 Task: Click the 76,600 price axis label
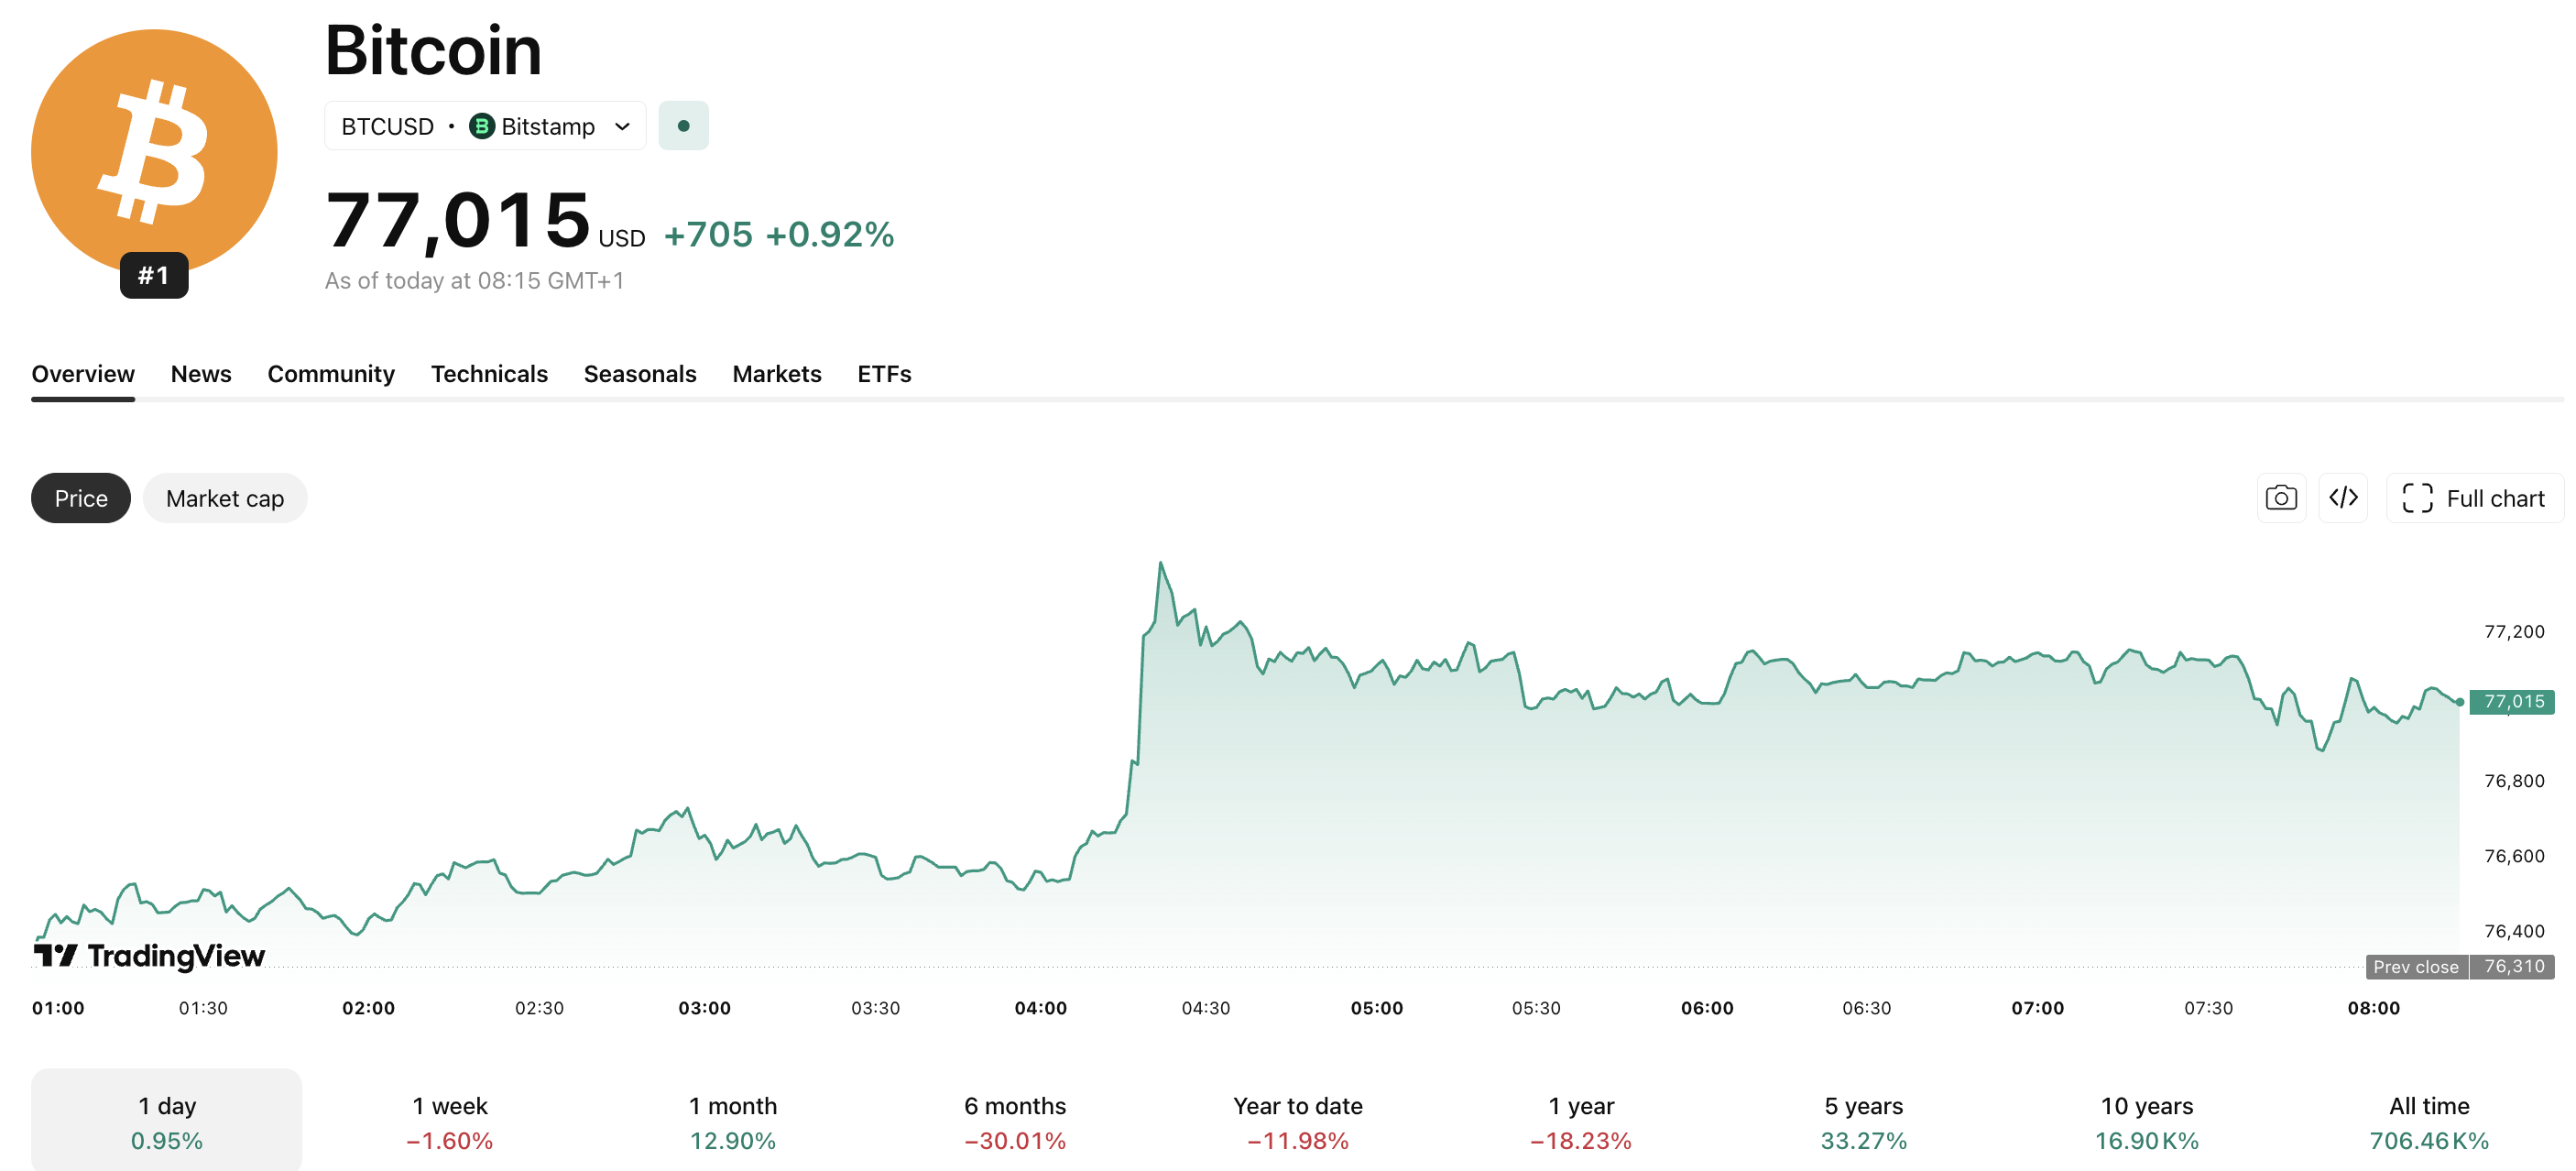(x=2514, y=856)
